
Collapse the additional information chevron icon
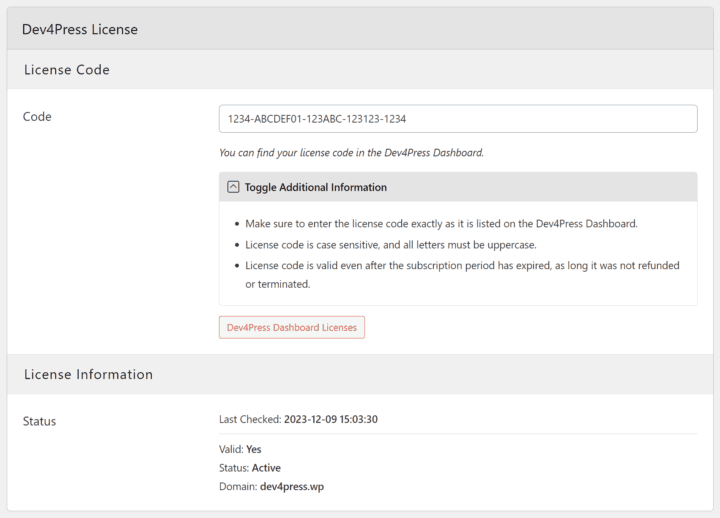click(x=233, y=187)
